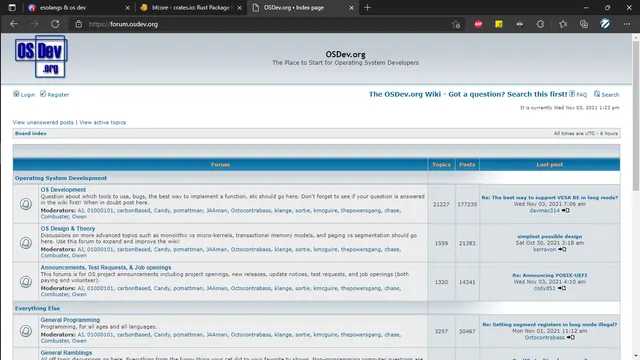Open the forum Search link

tap(607, 94)
